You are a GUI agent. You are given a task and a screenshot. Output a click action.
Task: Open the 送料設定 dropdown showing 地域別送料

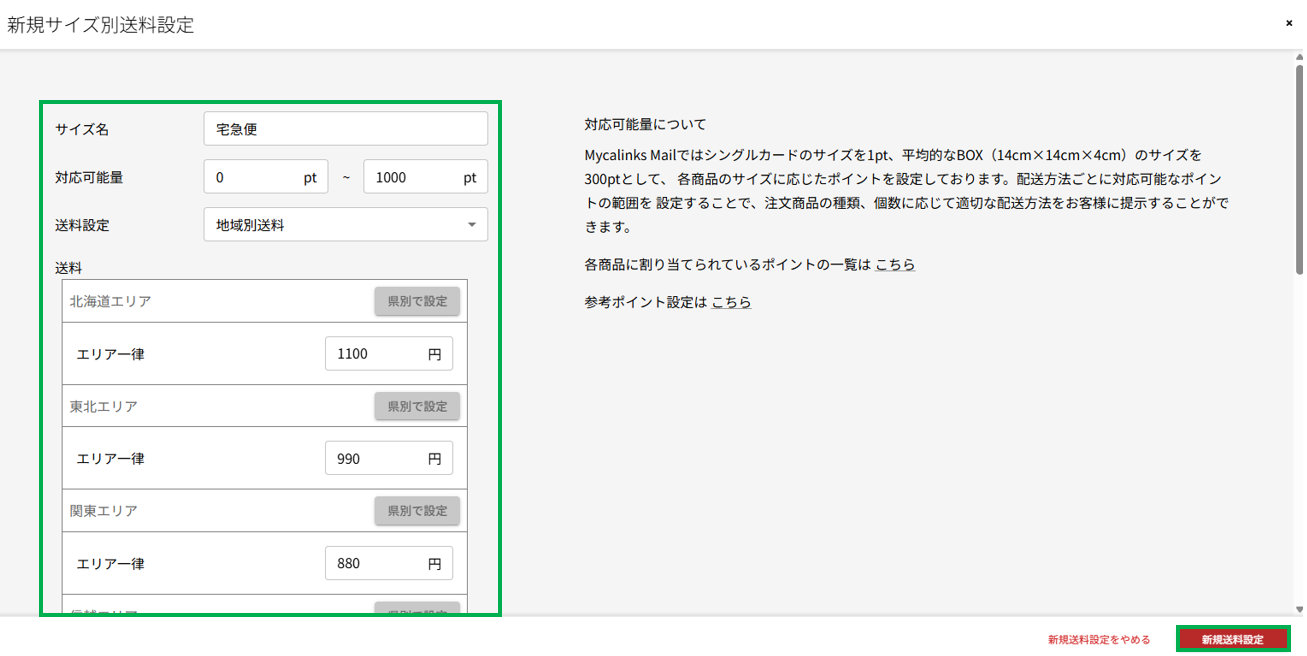pyautogui.click(x=335, y=225)
